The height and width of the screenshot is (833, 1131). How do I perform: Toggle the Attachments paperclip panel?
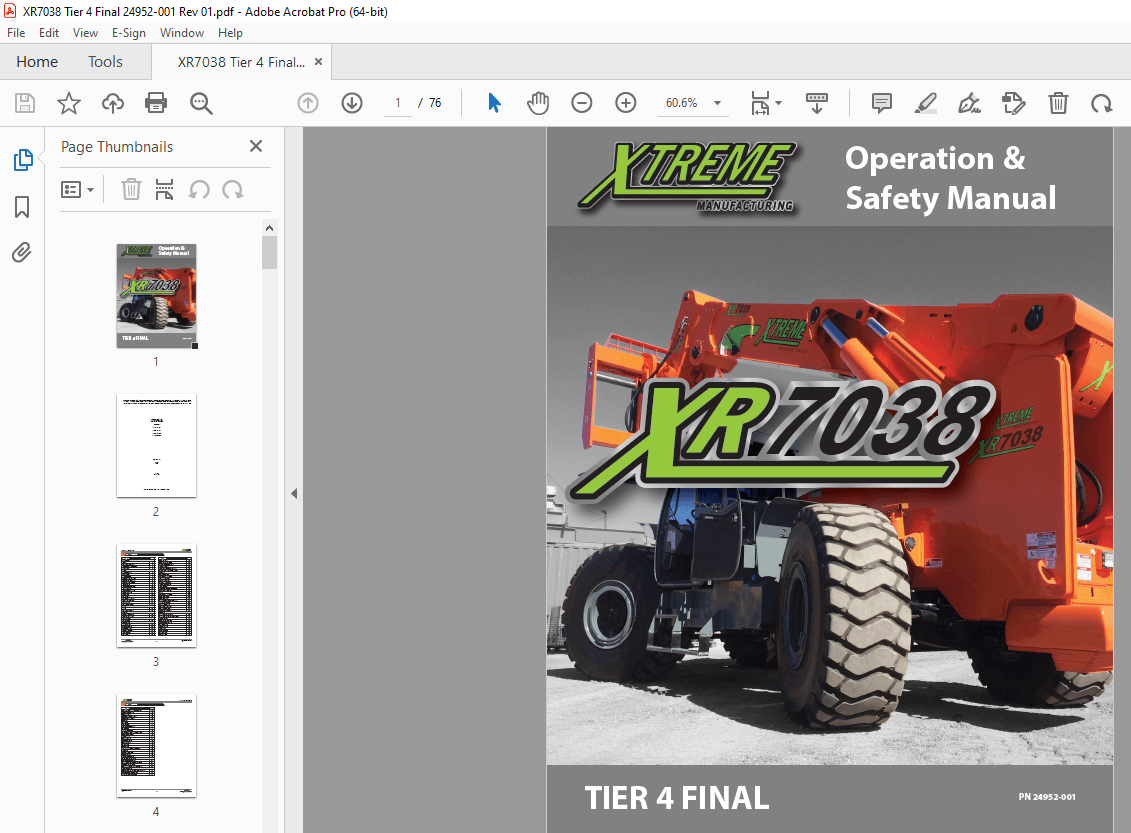point(22,253)
